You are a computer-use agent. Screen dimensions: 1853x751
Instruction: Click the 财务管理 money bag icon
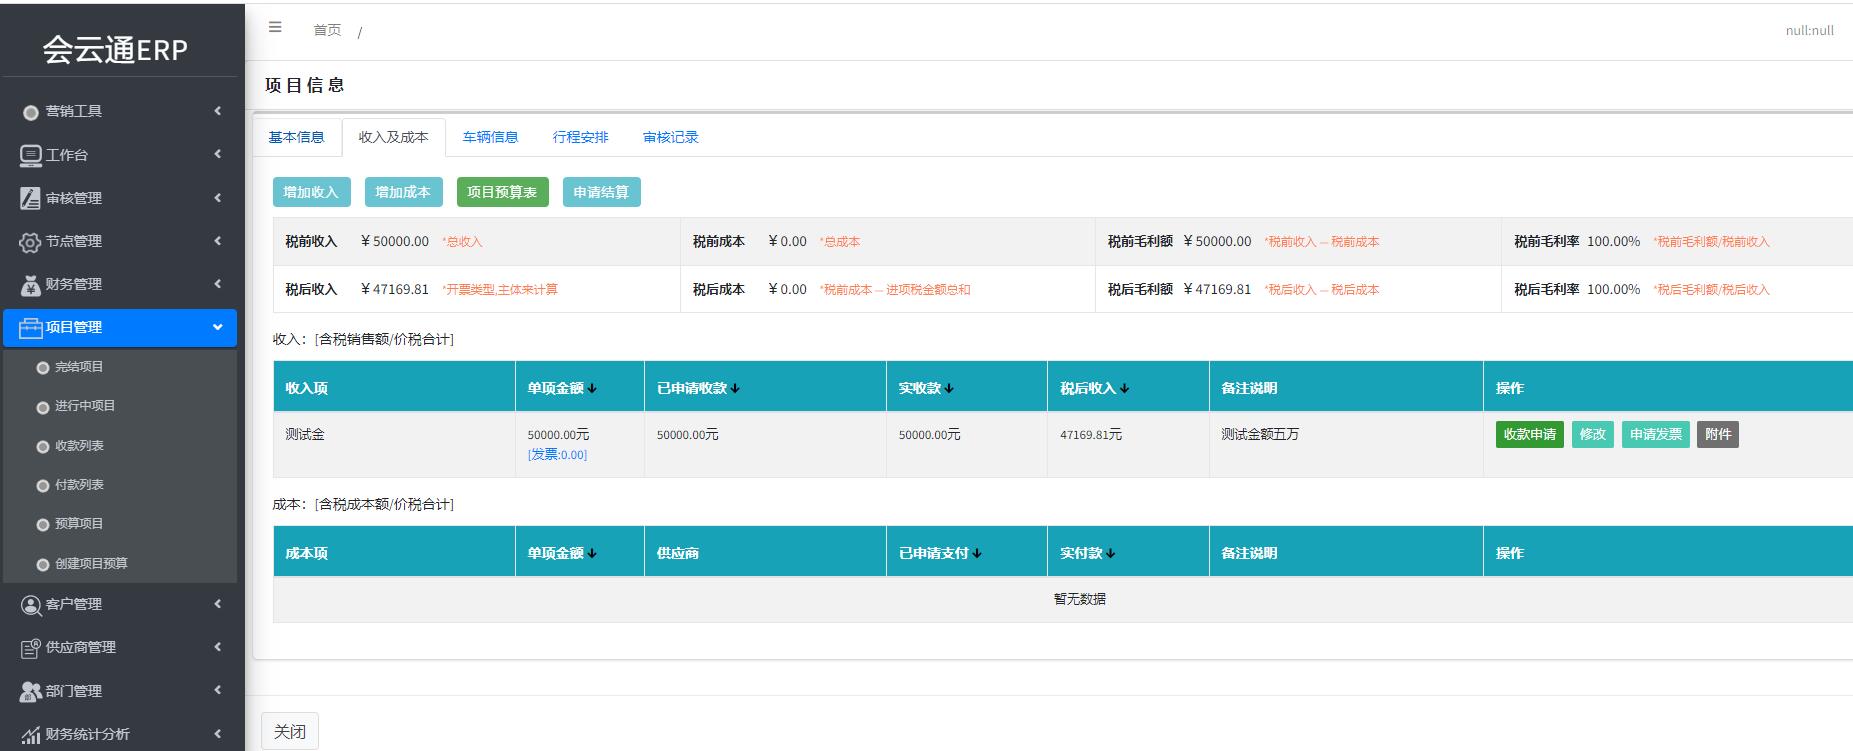tap(31, 285)
